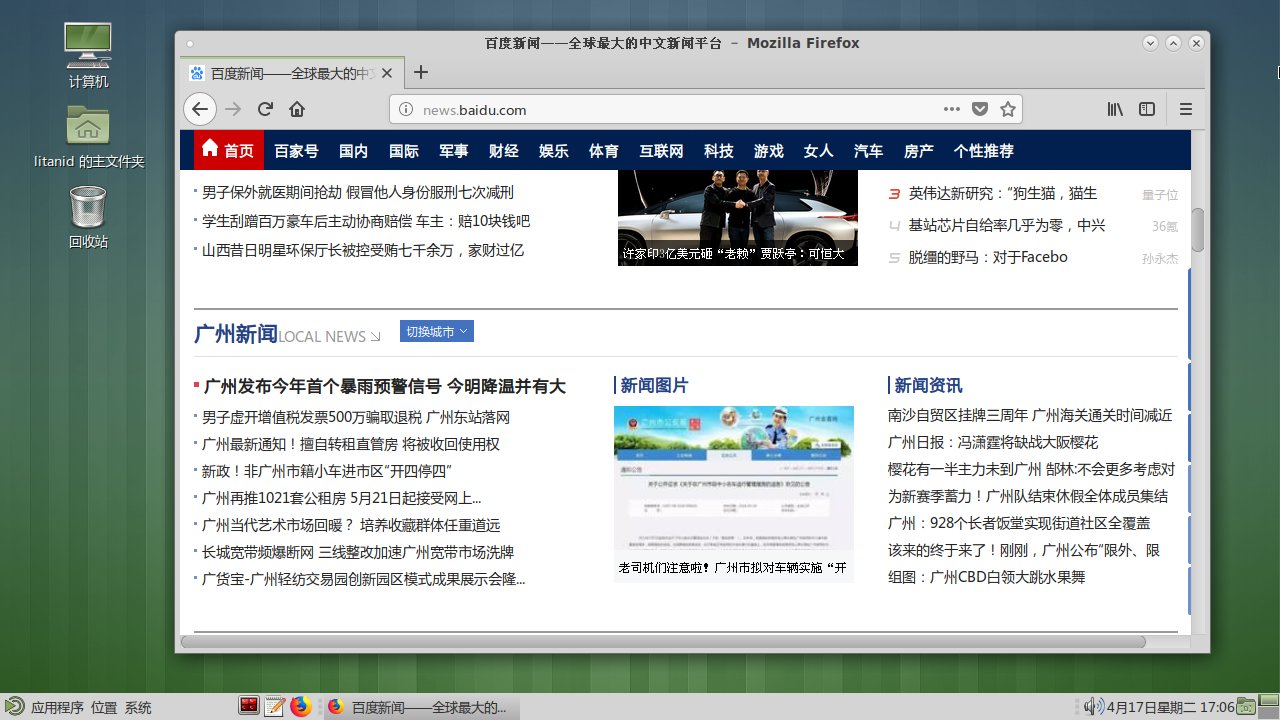1280x720 pixels.
Task: Click the volume speaker tray icon
Action: coord(1093,707)
